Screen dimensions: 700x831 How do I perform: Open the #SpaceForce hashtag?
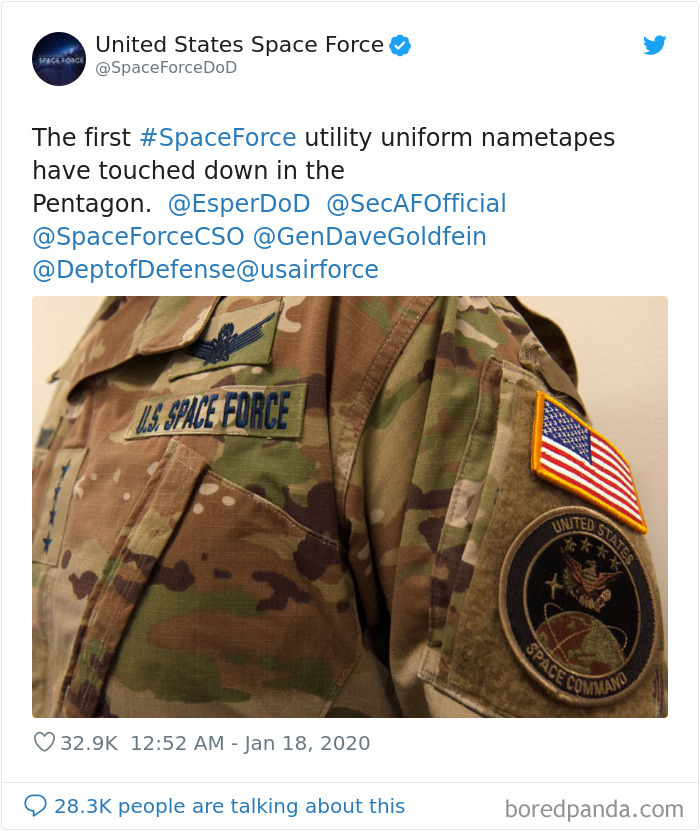pos(219,137)
